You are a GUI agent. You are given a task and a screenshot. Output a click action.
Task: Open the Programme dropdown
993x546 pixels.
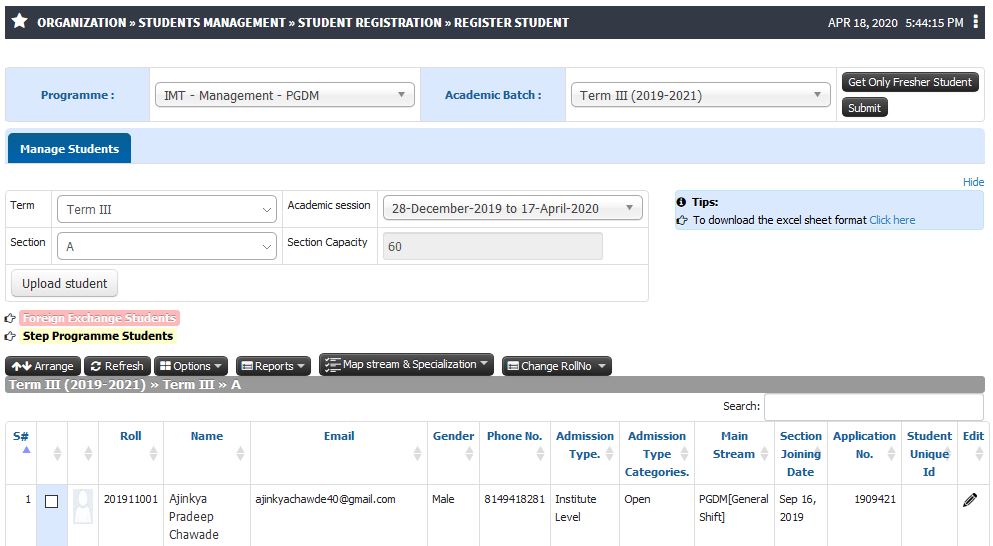click(x=285, y=95)
